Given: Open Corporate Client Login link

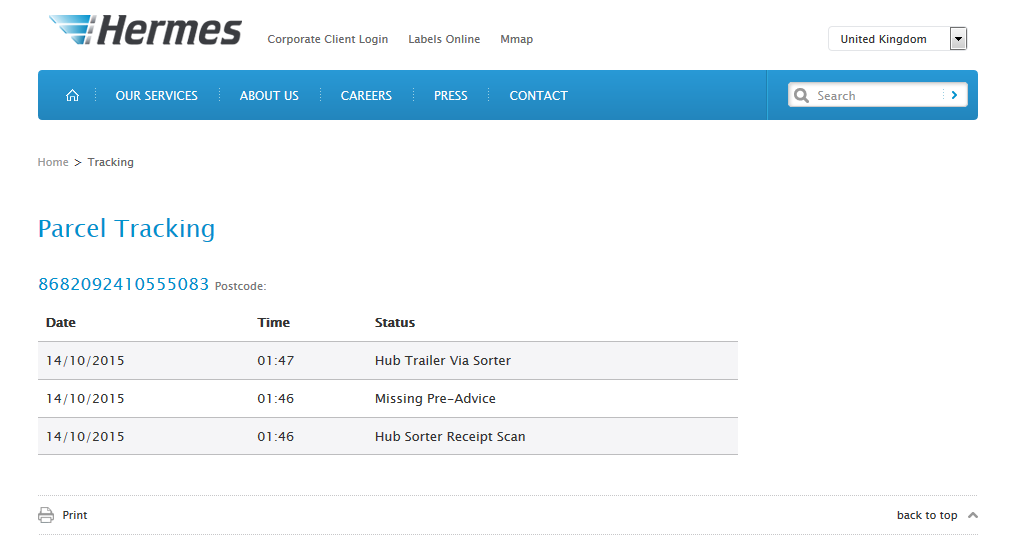Looking at the screenshot, I should click(x=328, y=39).
